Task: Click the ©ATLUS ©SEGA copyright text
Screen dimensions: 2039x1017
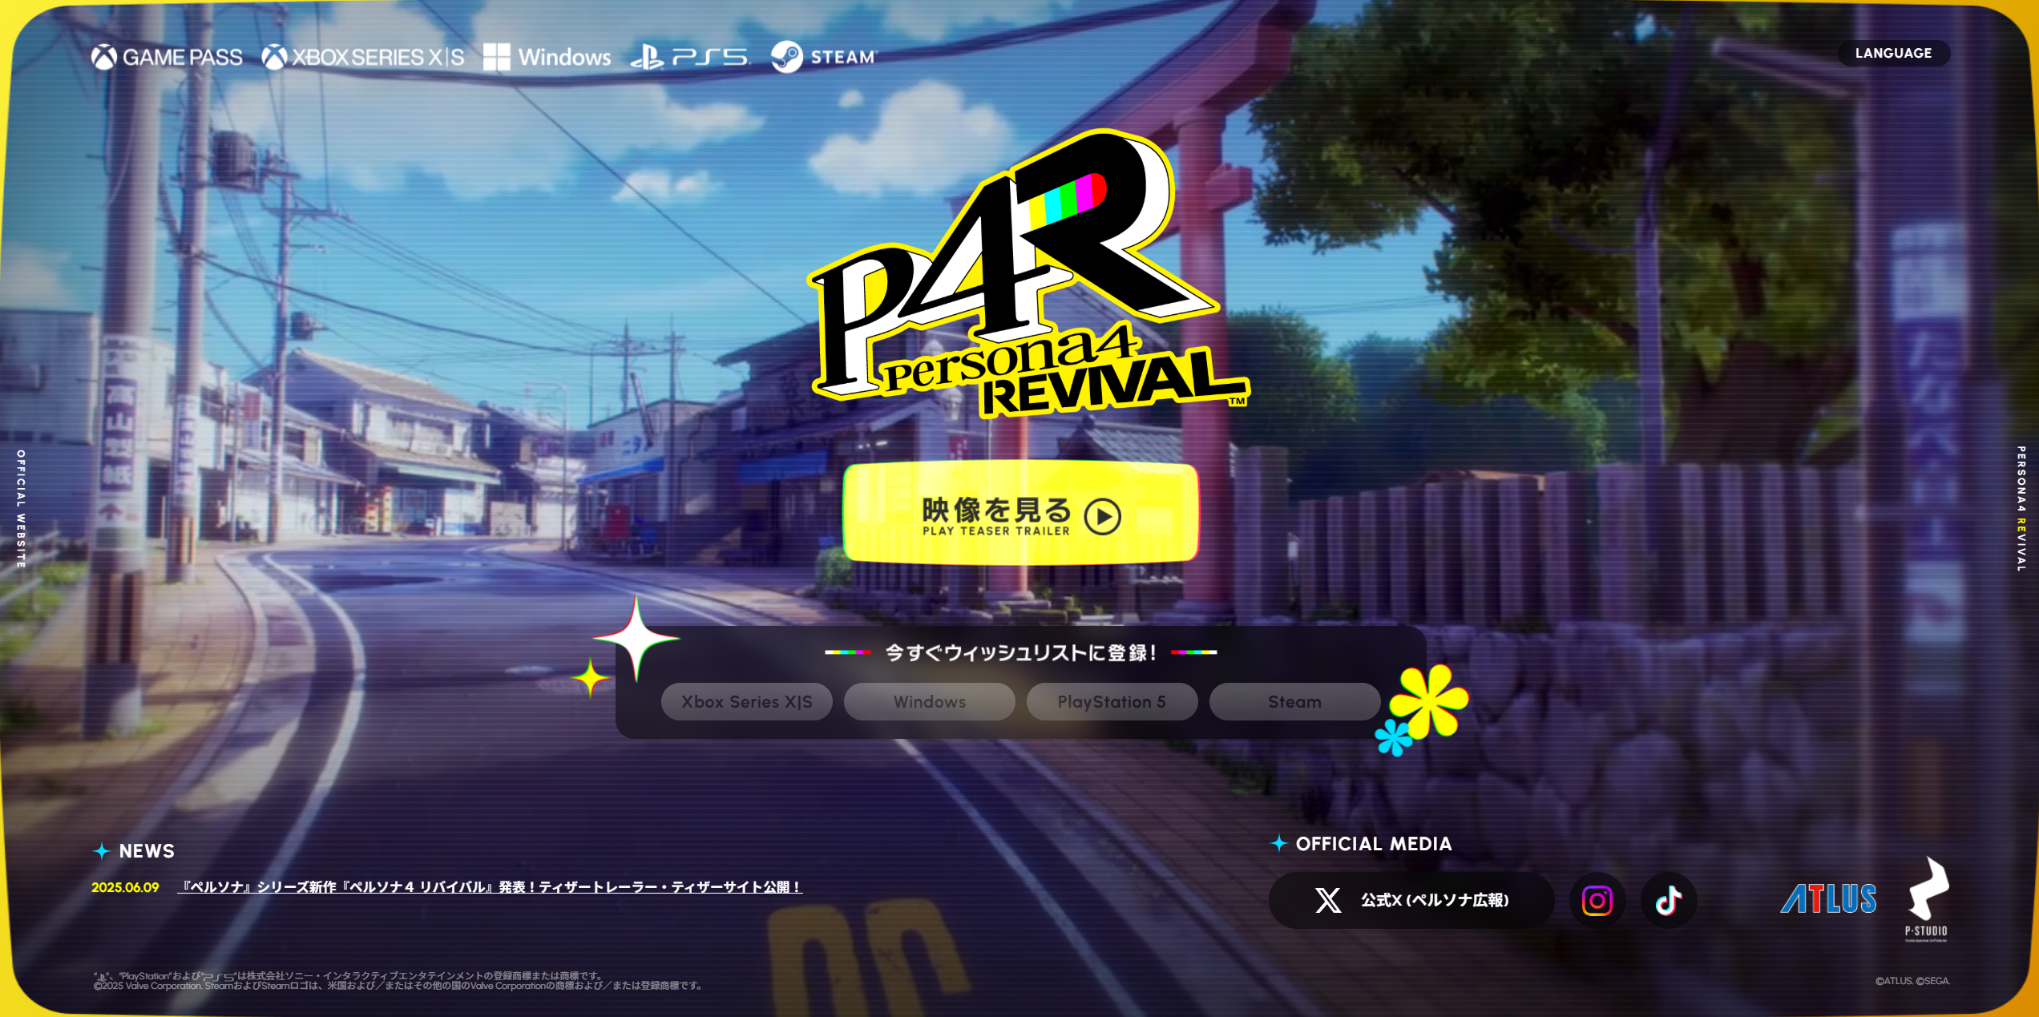Action: pyautogui.click(x=1912, y=981)
